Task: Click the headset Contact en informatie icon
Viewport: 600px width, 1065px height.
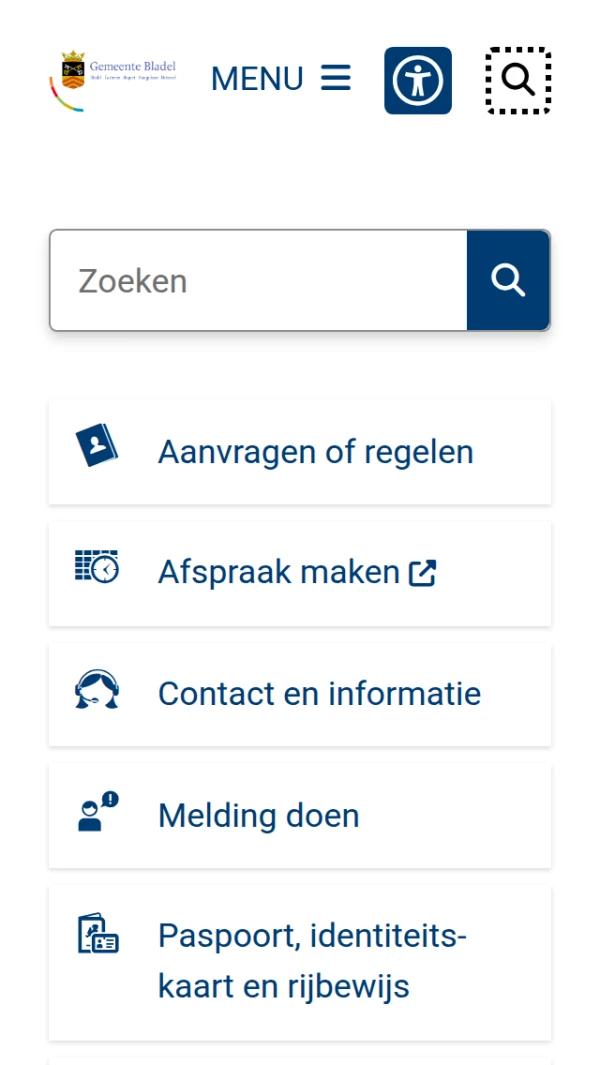Action: (x=97, y=690)
